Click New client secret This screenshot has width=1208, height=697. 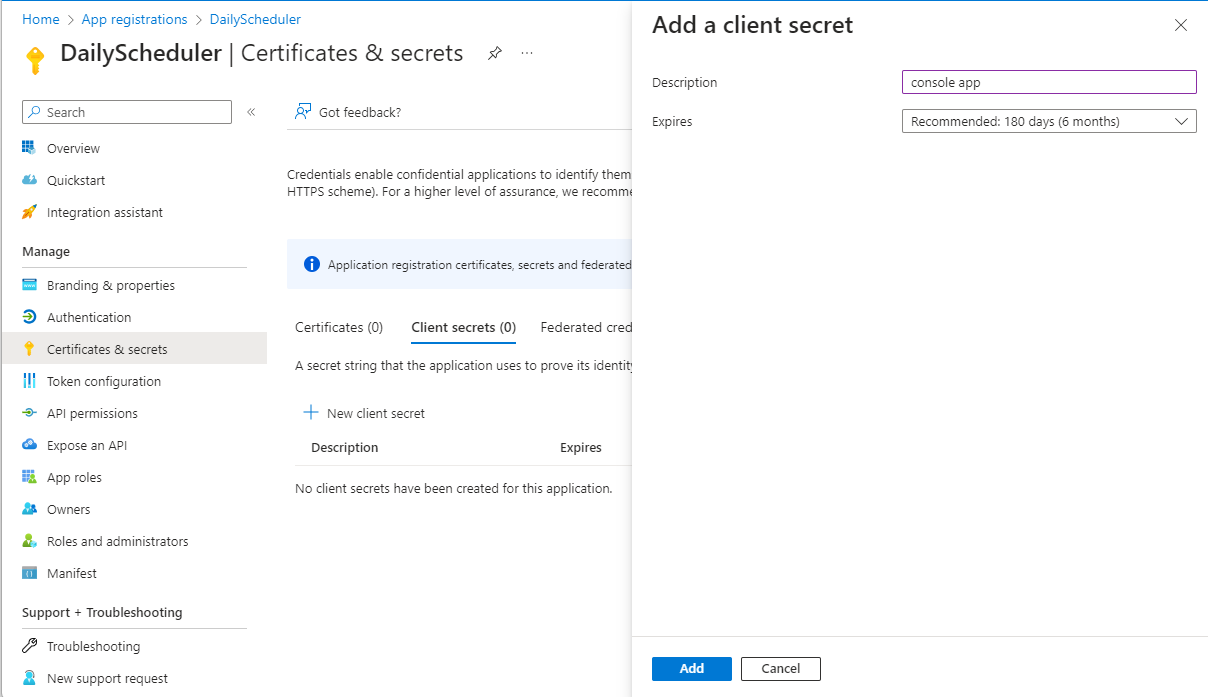click(364, 413)
